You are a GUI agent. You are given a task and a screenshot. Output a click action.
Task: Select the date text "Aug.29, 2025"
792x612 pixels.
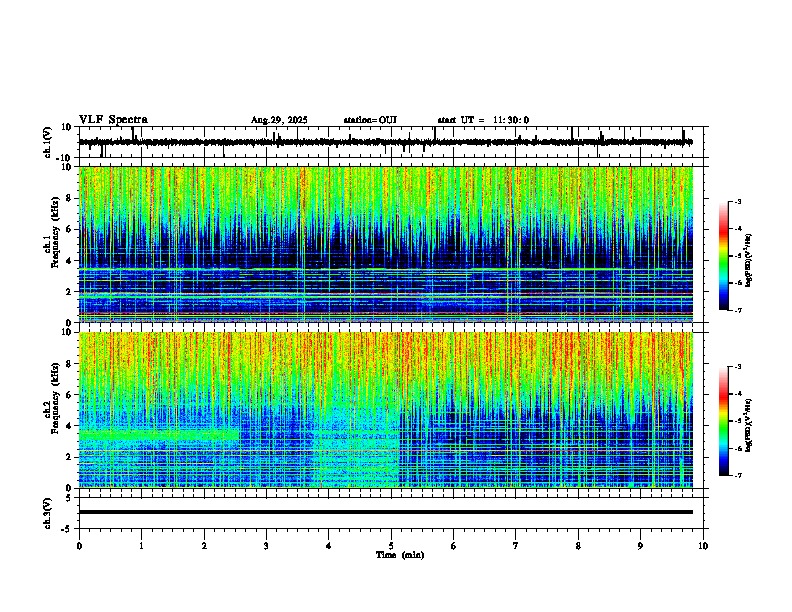[279, 120]
